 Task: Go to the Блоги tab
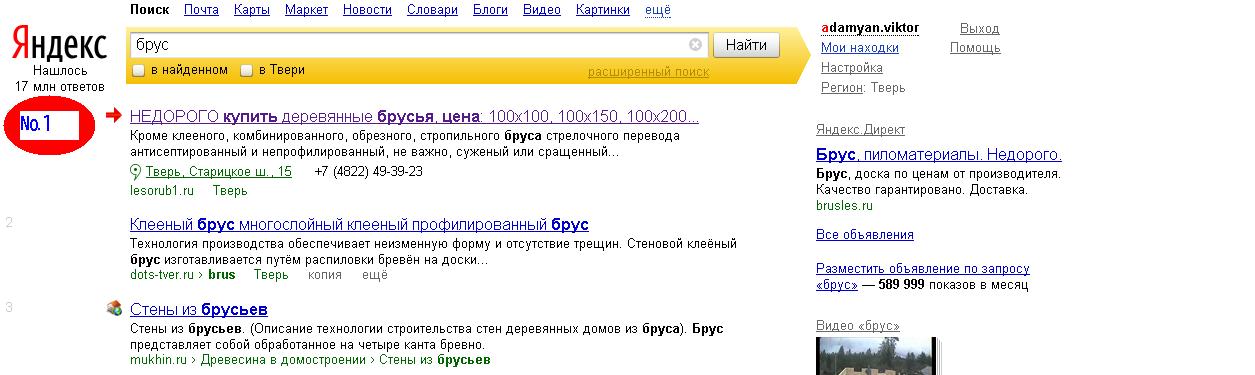pos(490,10)
